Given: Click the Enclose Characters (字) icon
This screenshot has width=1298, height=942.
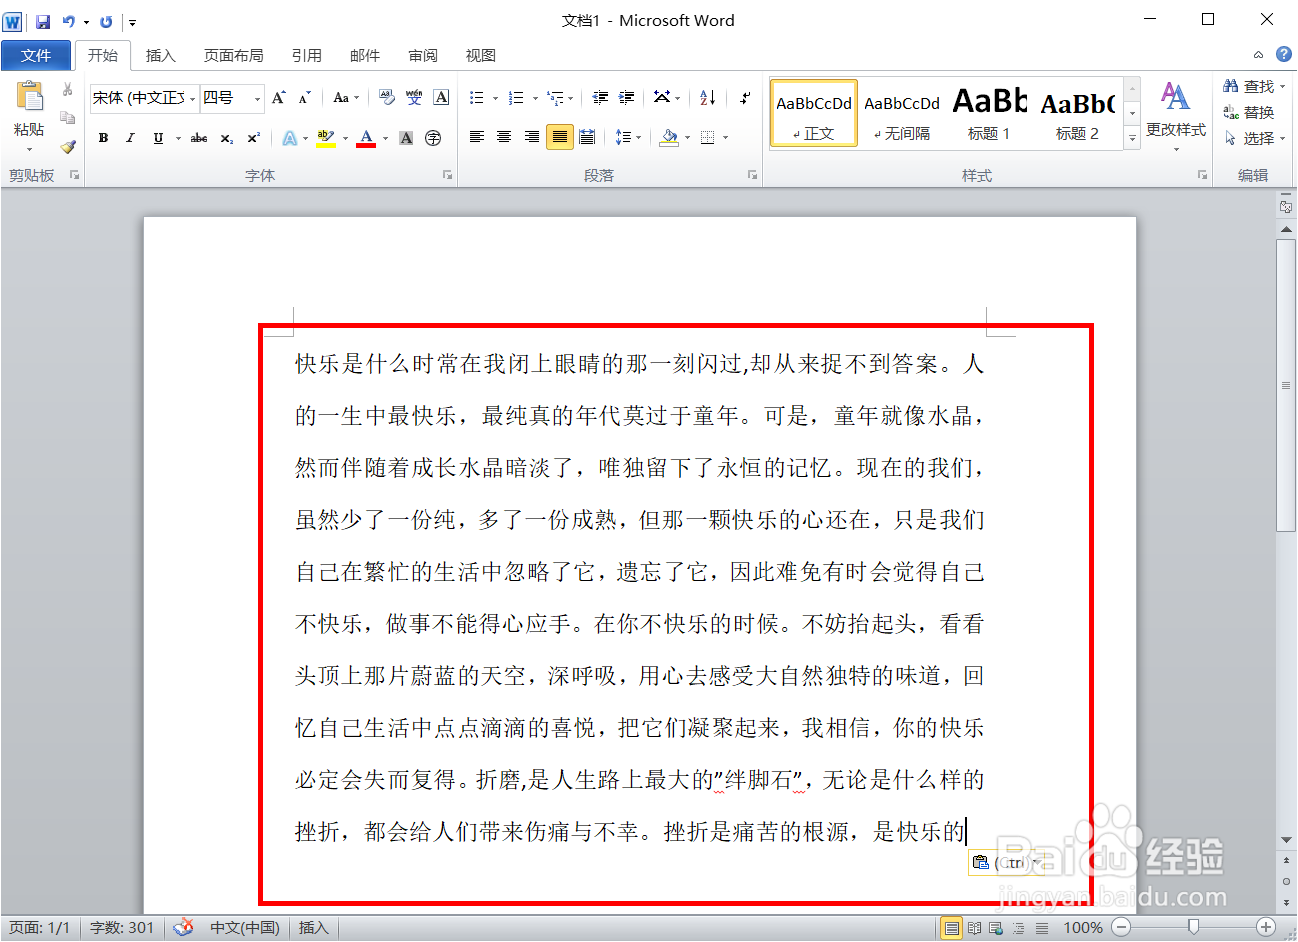Looking at the screenshot, I should point(433,138).
